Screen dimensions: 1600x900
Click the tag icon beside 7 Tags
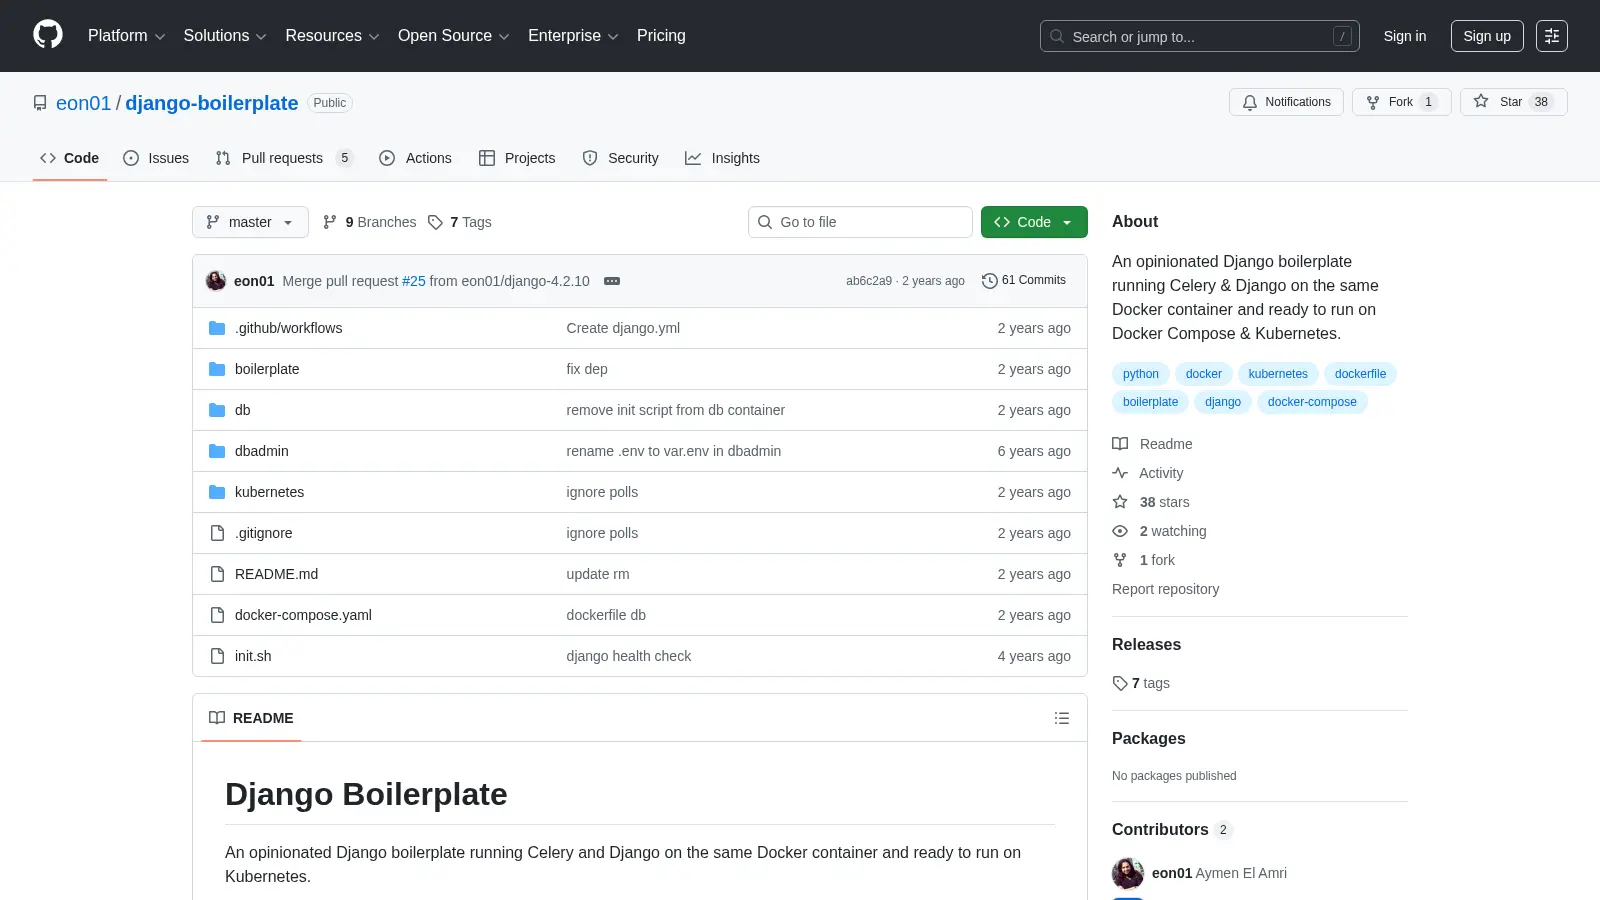click(435, 222)
